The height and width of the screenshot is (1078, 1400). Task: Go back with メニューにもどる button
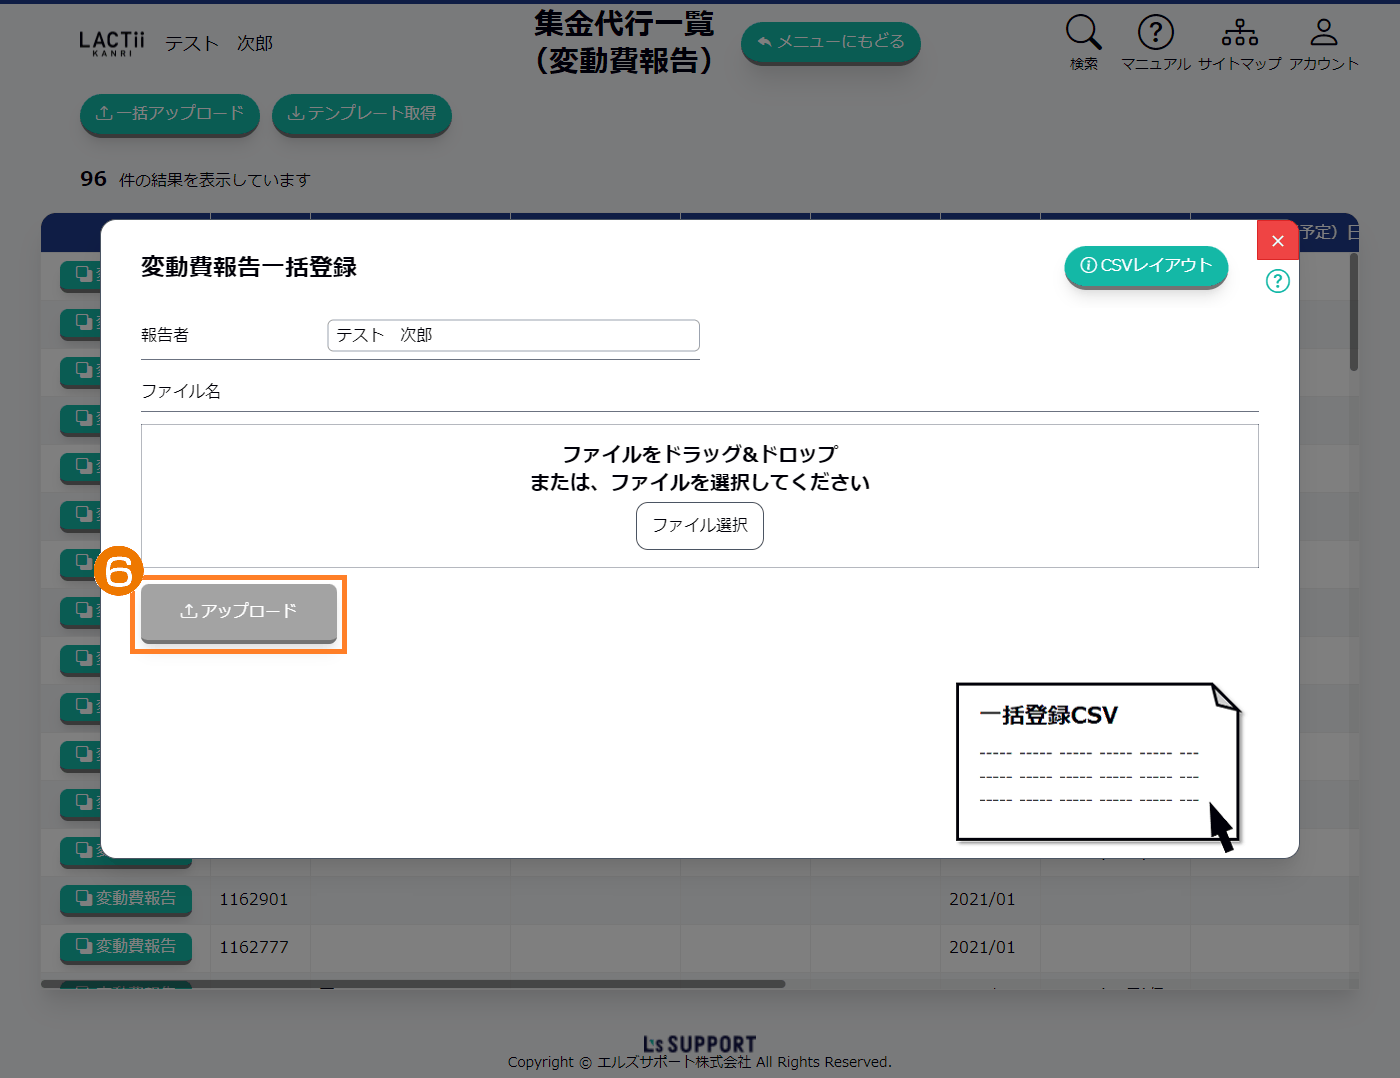pos(830,42)
